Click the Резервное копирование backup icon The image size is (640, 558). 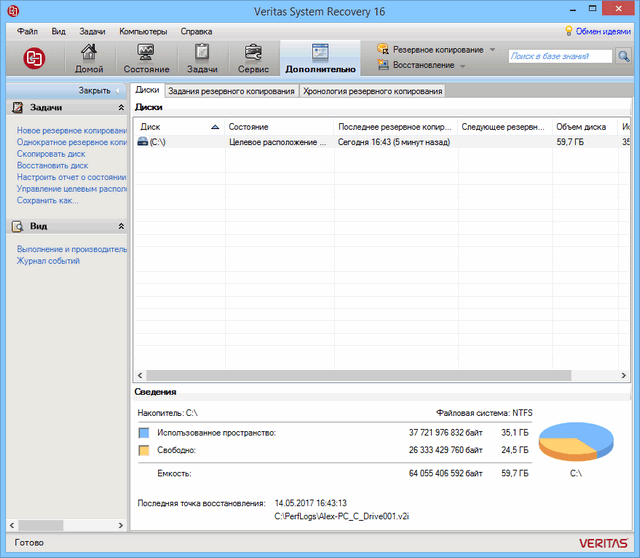point(382,49)
